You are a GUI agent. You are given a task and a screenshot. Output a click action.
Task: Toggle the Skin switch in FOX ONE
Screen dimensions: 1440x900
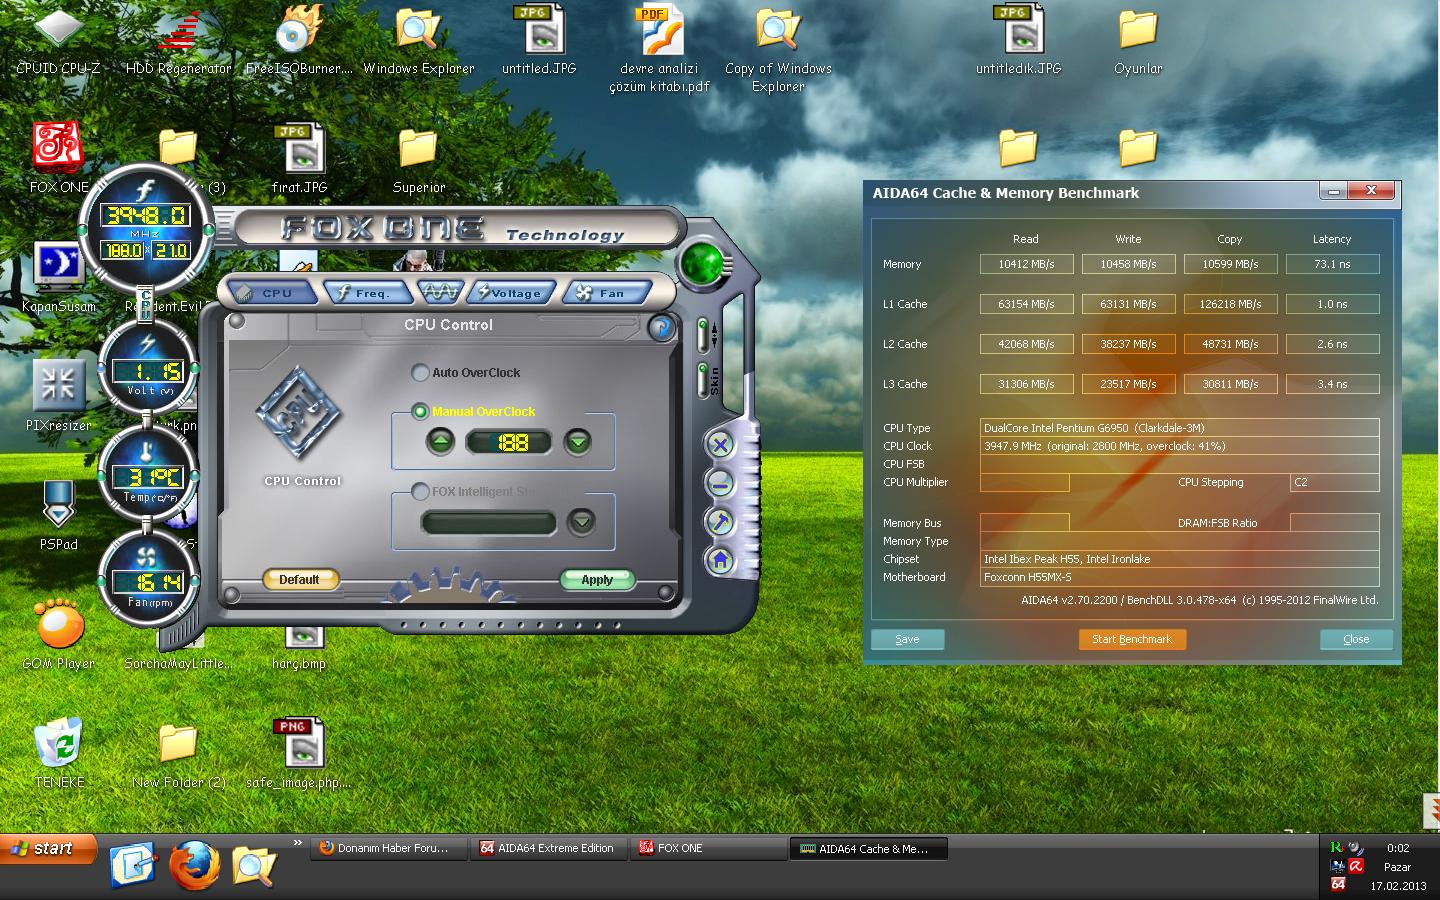pyautogui.click(x=703, y=380)
